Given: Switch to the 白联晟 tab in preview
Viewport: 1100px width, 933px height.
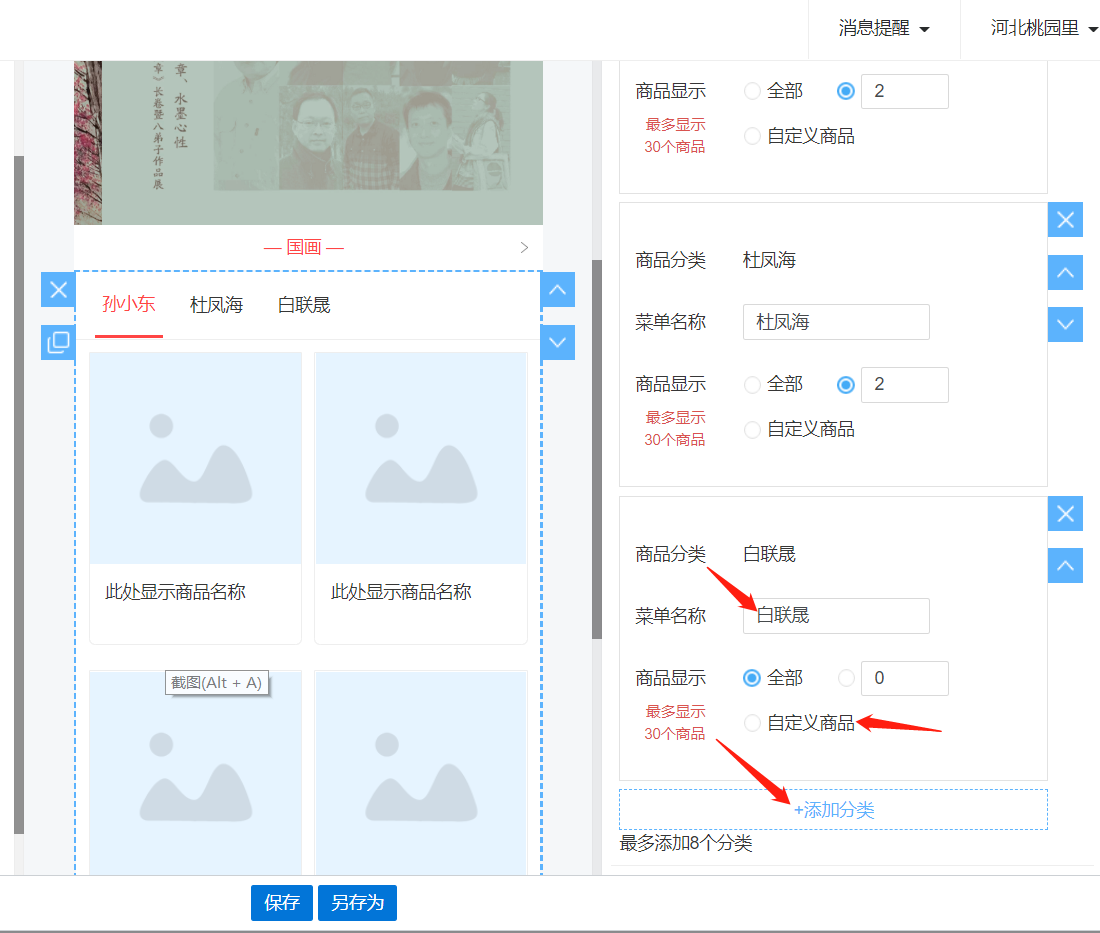Looking at the screenshot, I should (304, 305).
